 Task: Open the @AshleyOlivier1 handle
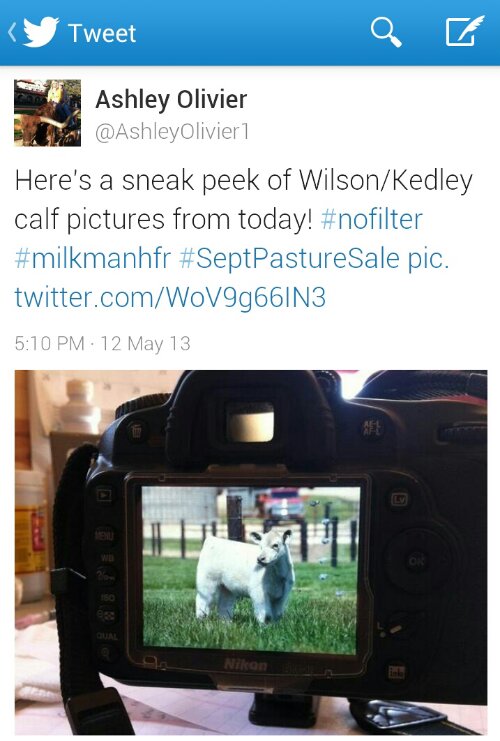172,132
